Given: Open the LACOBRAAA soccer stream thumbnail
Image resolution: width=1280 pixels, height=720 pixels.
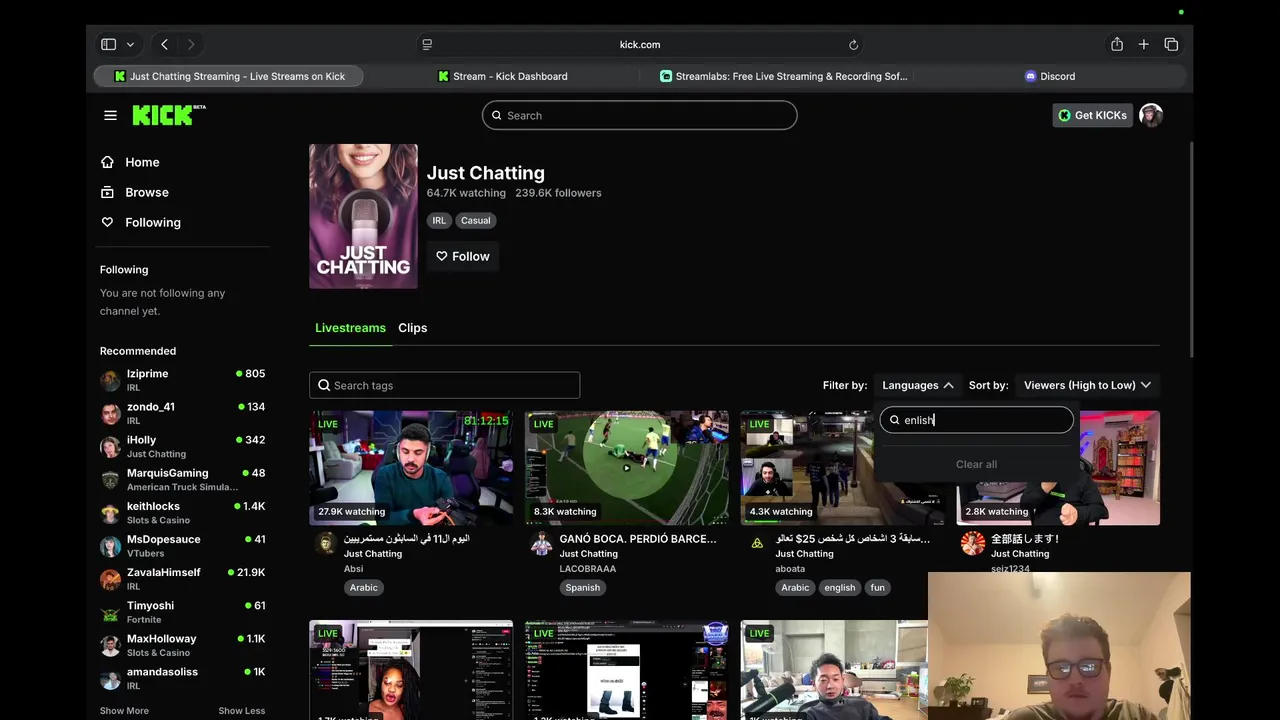Looking at the screenshot, I should [x=627, y=468].
